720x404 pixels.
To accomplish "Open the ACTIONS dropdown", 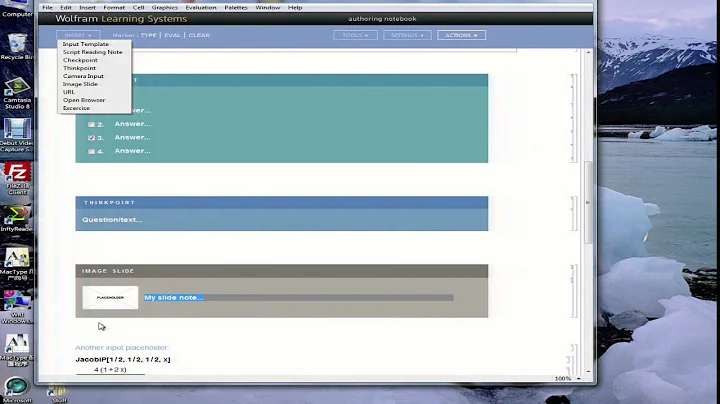I will click(x=461, y=35).
